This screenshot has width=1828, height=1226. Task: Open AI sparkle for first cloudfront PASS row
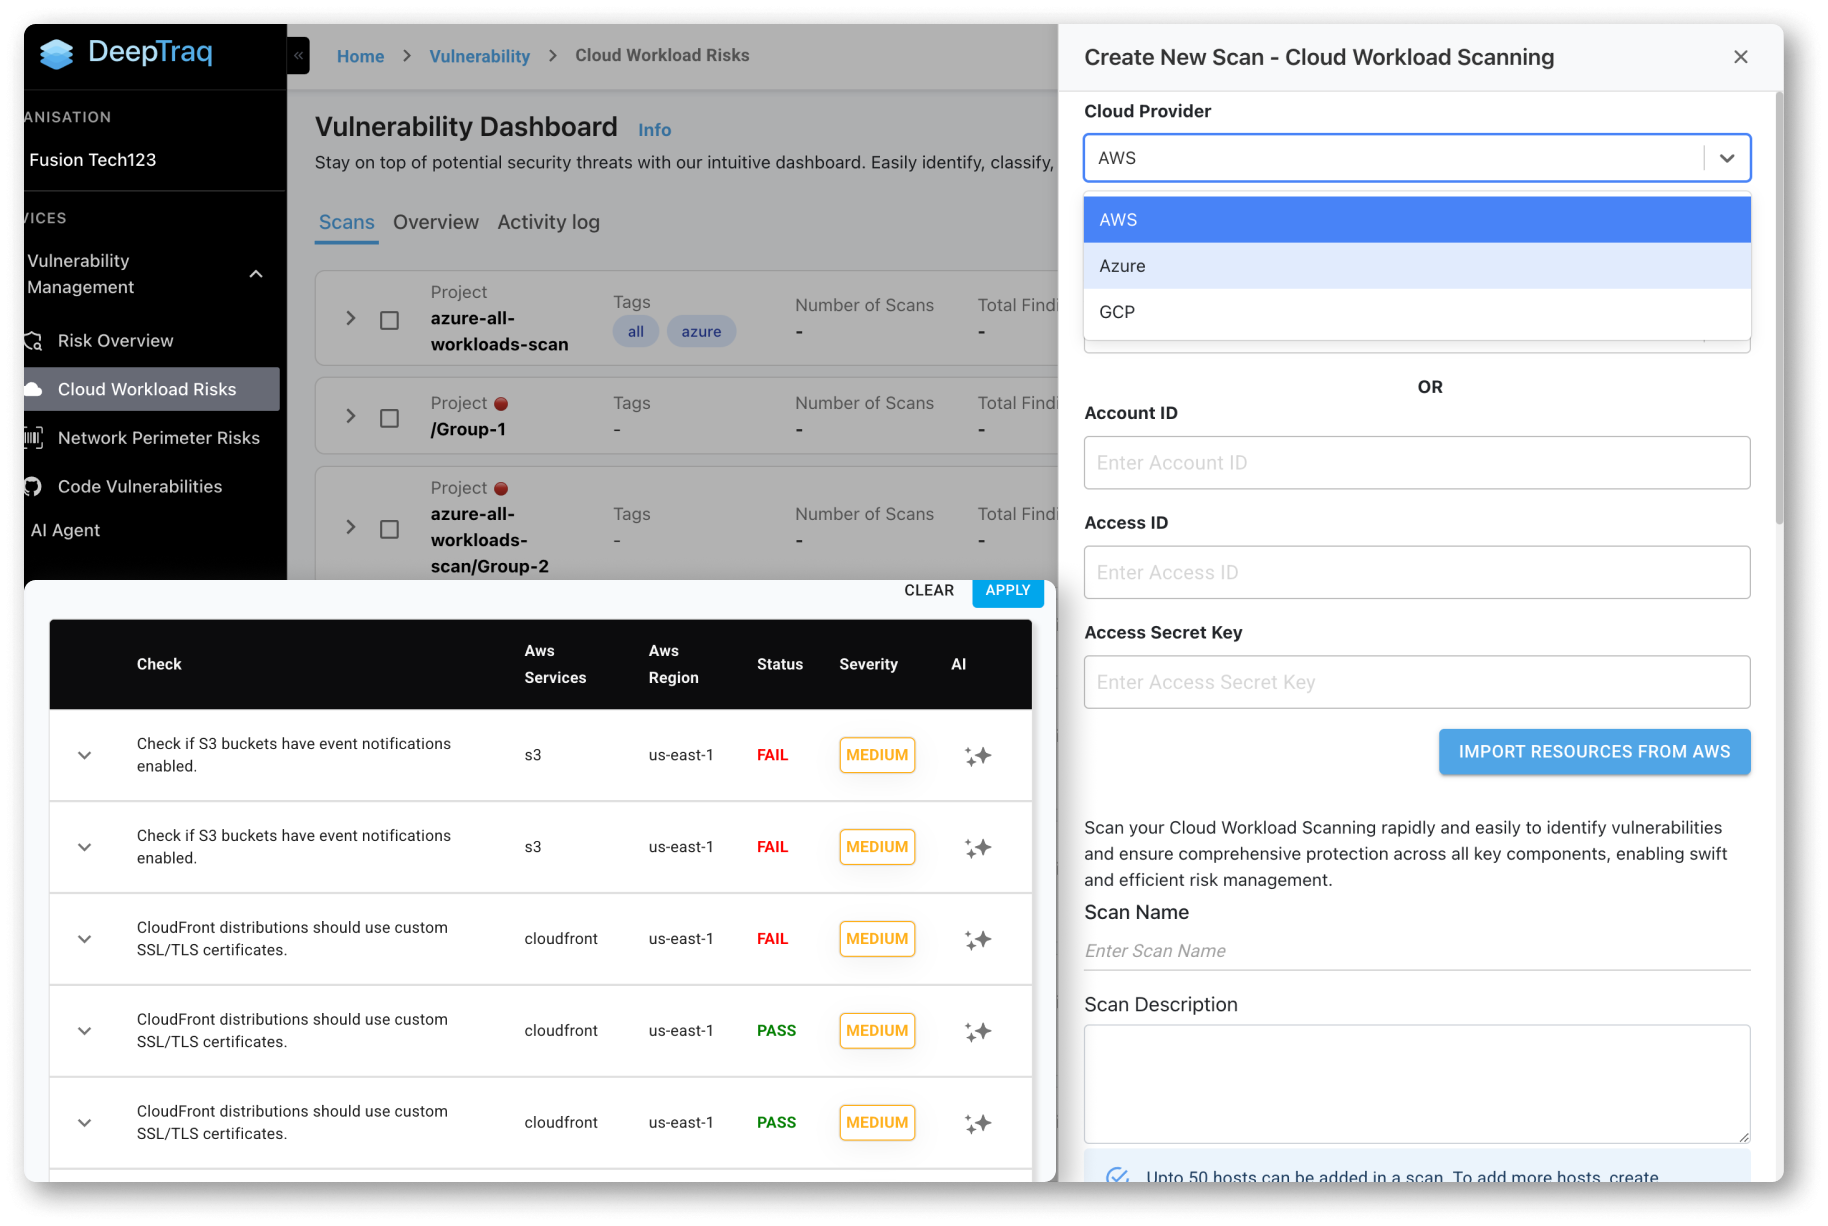point(978,1032)
